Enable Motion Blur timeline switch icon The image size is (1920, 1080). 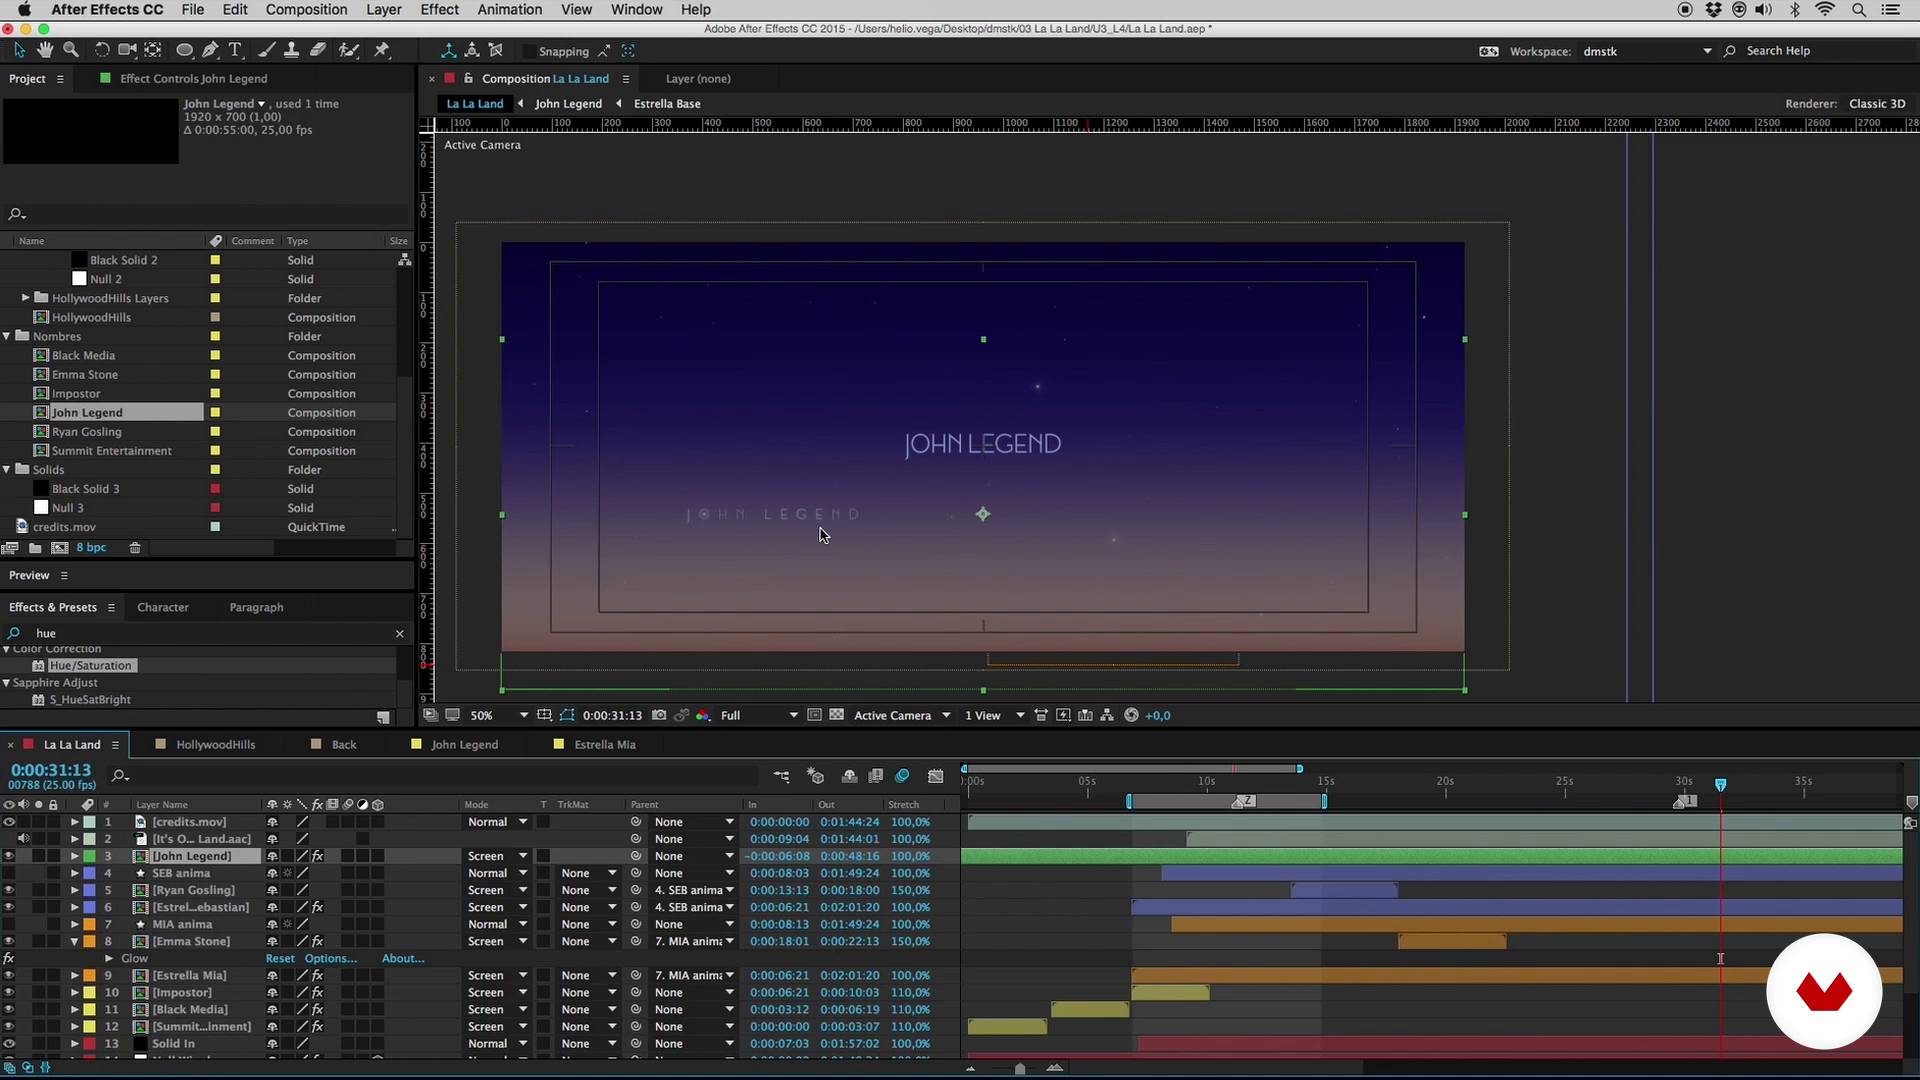(x=902, y=776)
